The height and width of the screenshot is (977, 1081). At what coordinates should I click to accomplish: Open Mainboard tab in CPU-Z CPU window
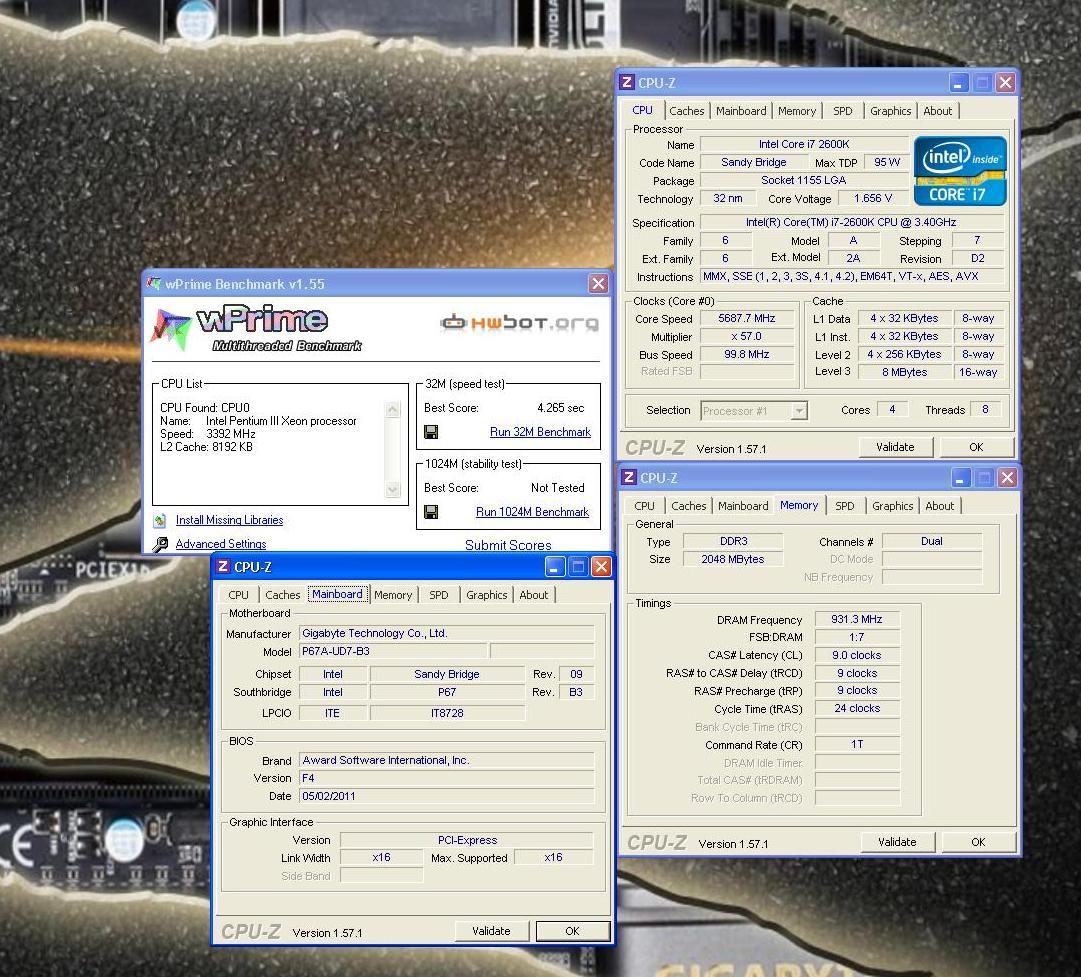click(741, 111)
